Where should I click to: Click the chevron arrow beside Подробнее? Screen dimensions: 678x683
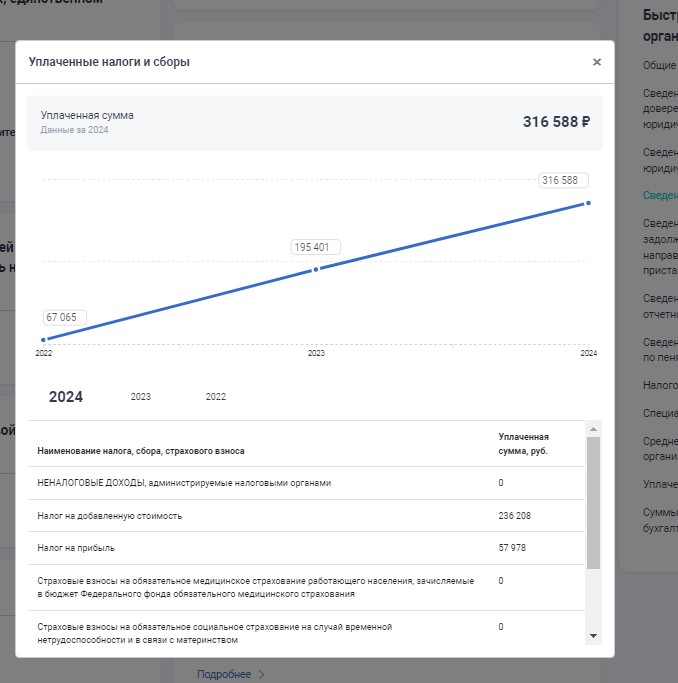coord(262,674)
